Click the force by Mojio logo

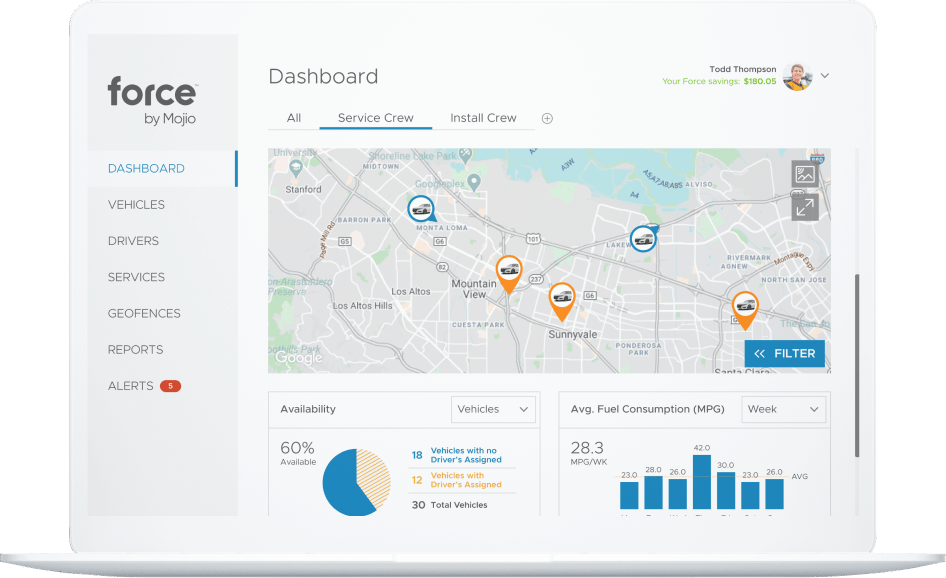click(x=152, y=101)
